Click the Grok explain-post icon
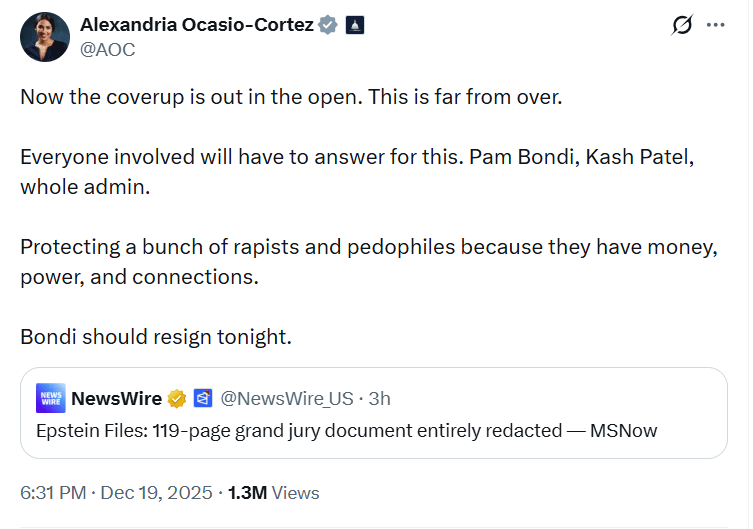This screenshot has width=753, height=529. [x=682, y=26]
